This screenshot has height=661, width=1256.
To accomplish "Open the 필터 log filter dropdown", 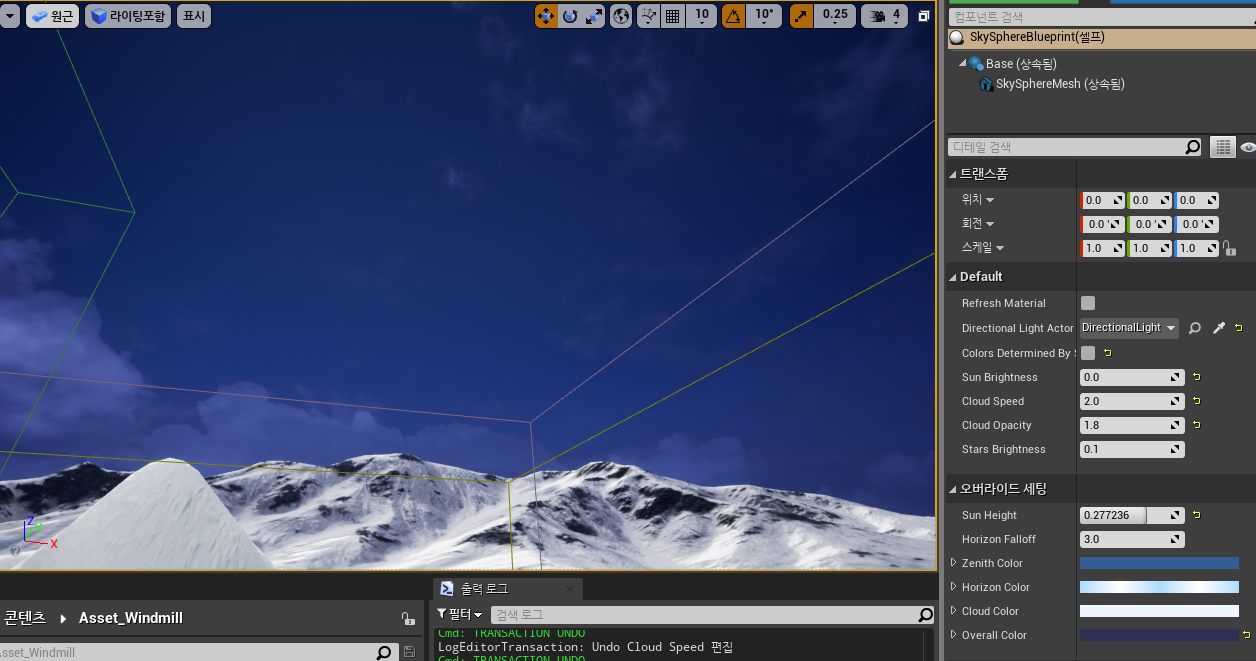I will coord(460,614).
